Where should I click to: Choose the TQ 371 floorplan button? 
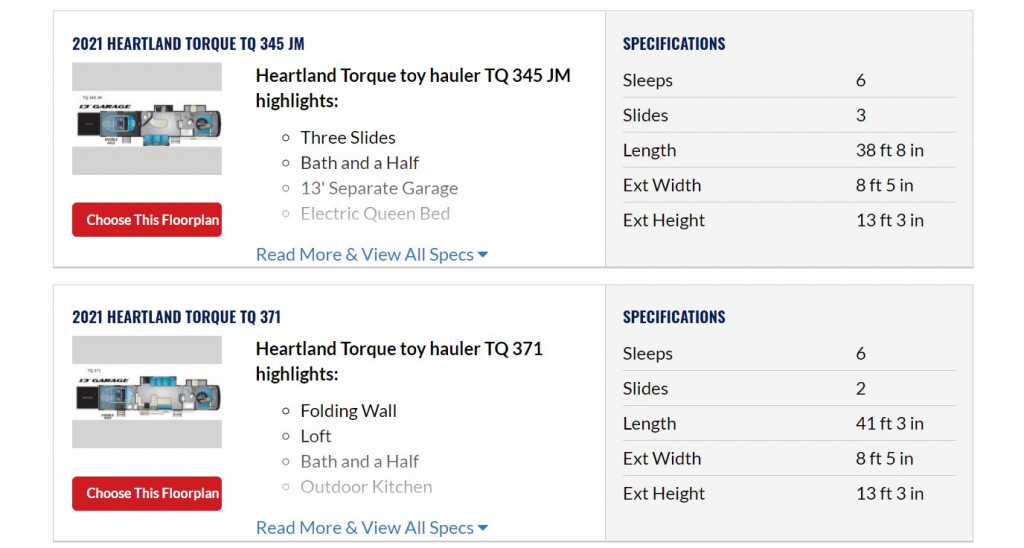[x=147, y=493]
